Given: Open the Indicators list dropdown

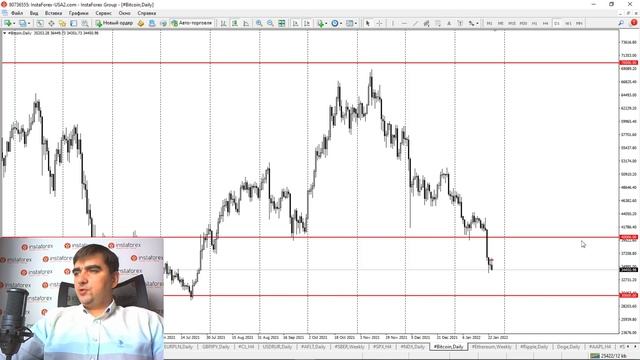Looking at the screenshot, I should coord(322,23).
